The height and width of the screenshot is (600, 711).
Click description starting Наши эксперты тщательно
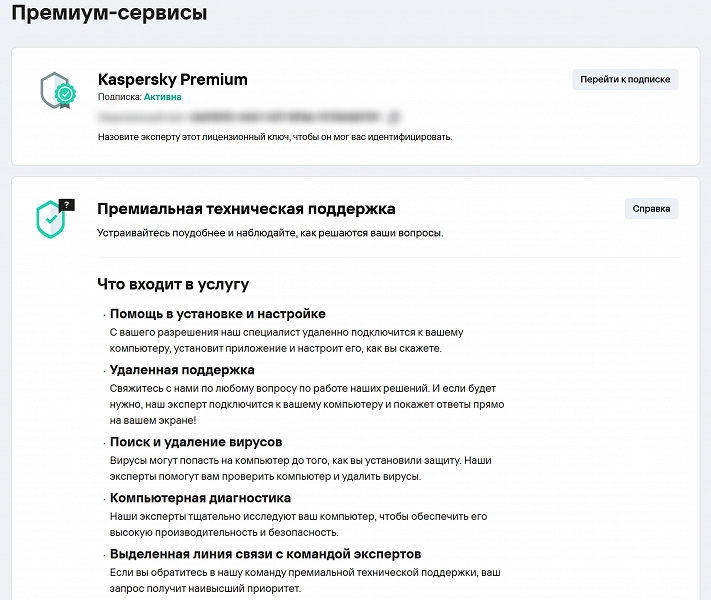click(x=298, y=524)
